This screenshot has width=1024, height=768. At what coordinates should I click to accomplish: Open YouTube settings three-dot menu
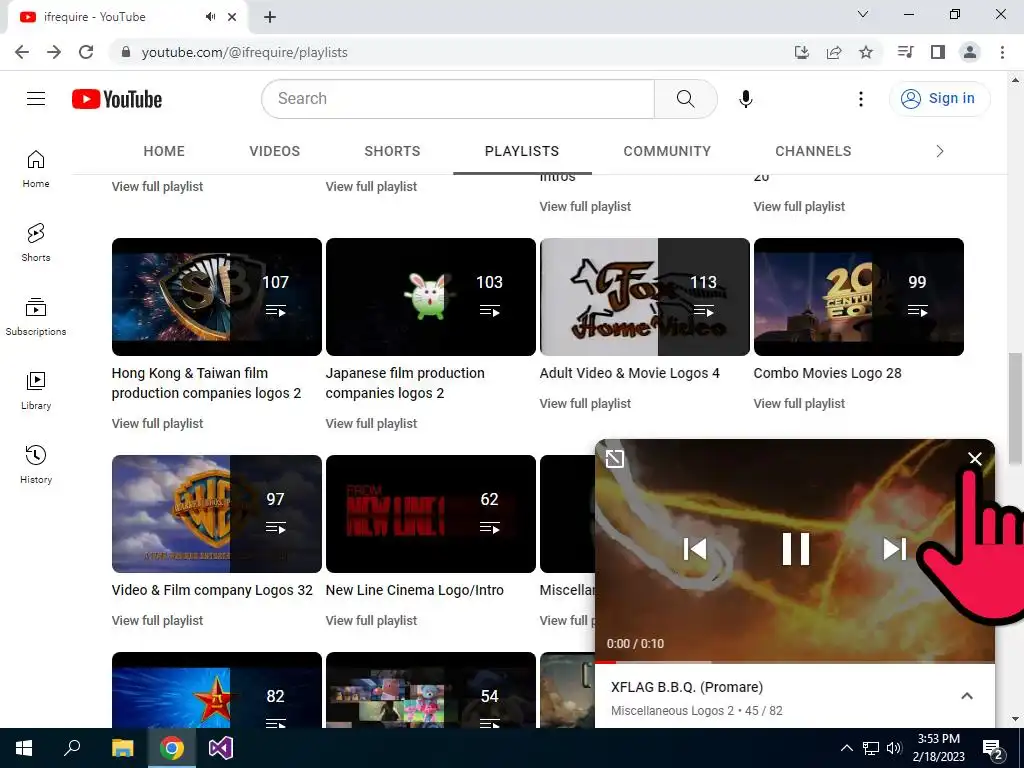861,99
